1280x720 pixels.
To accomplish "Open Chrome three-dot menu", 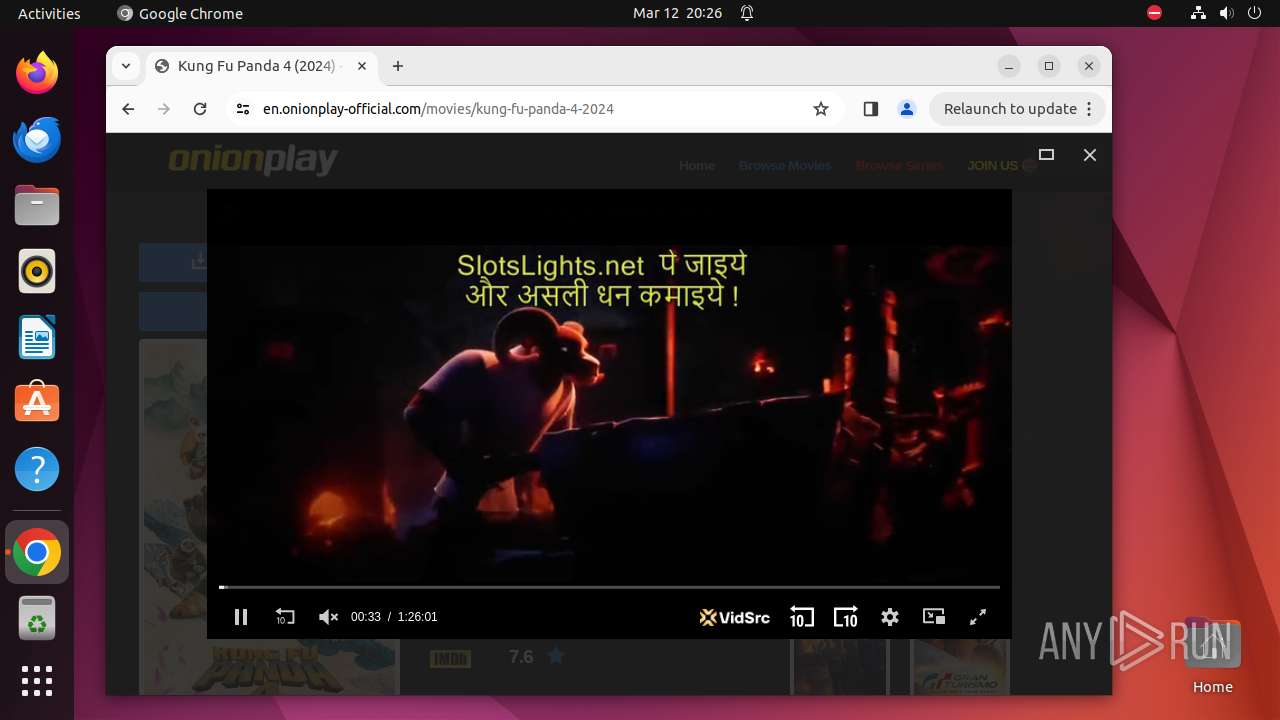I will click(1090, 109).
